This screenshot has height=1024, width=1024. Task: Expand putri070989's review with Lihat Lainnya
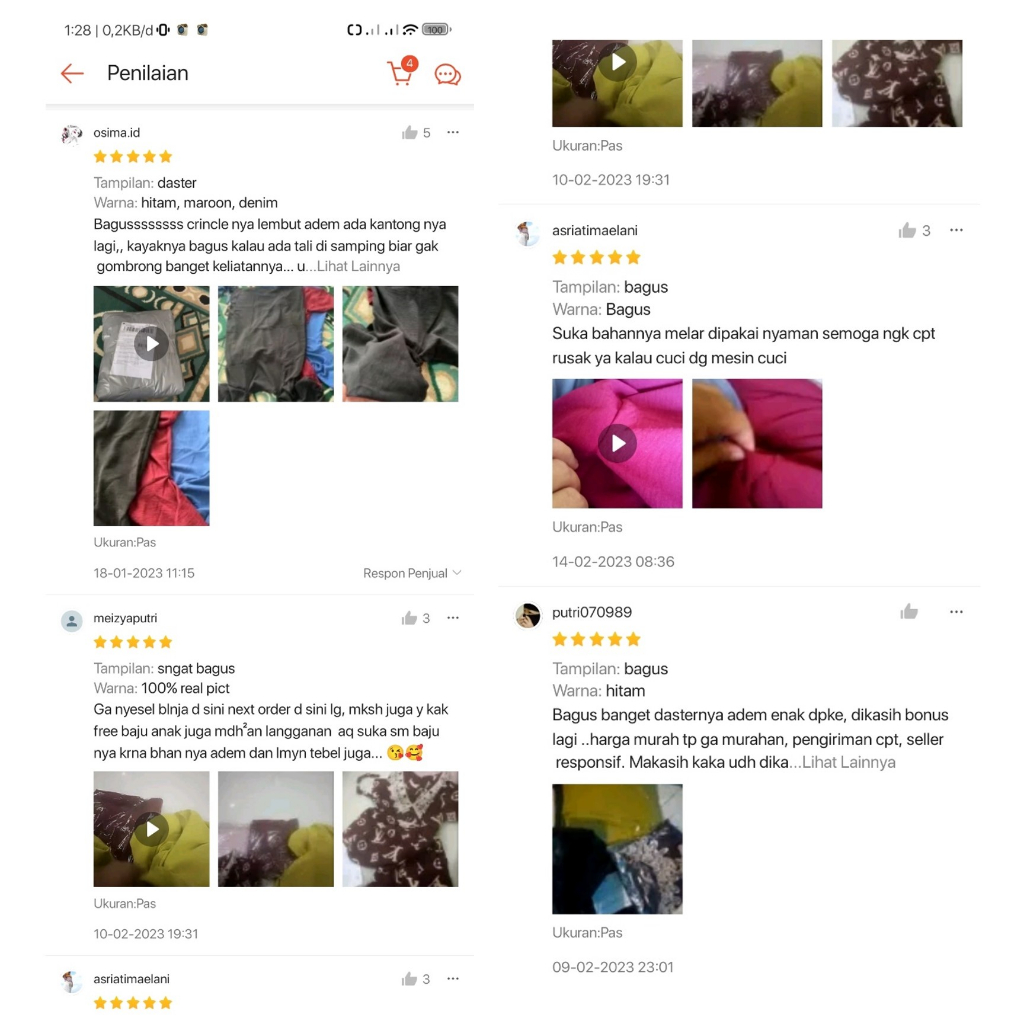(848, 762)
